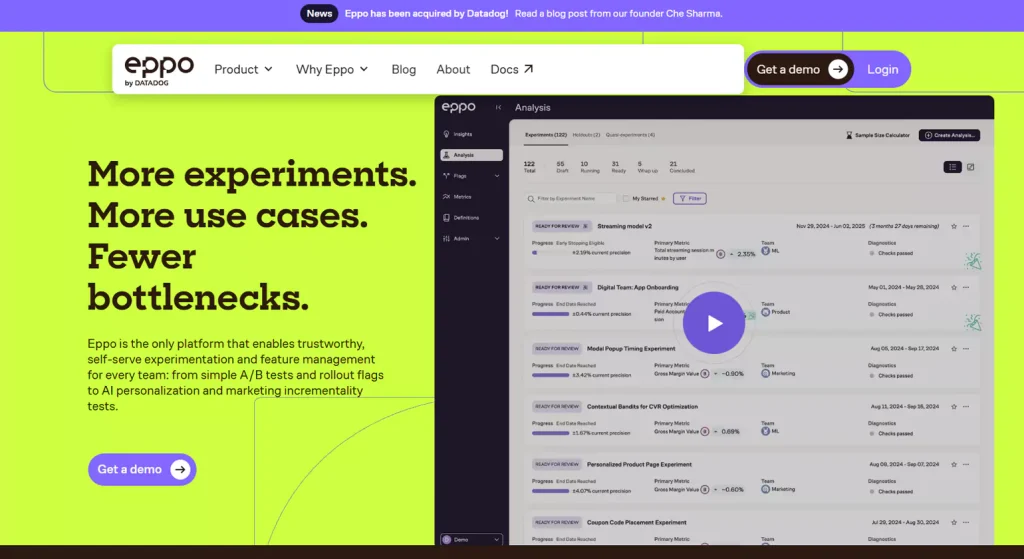1024x559 pixels.
Task: Expand the Why Eppo menu
Action: click(x=332, y=69)
